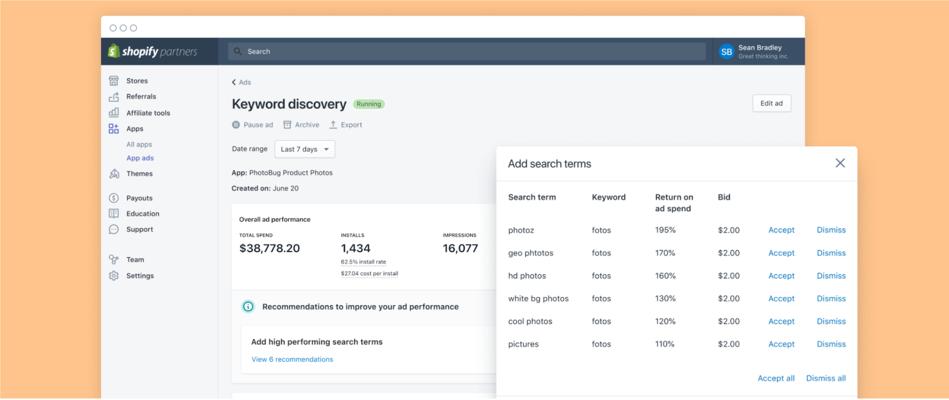Screen dimensions: 949x400
Task: Click the 16,077 impressions value
Action: coord(460,248)
